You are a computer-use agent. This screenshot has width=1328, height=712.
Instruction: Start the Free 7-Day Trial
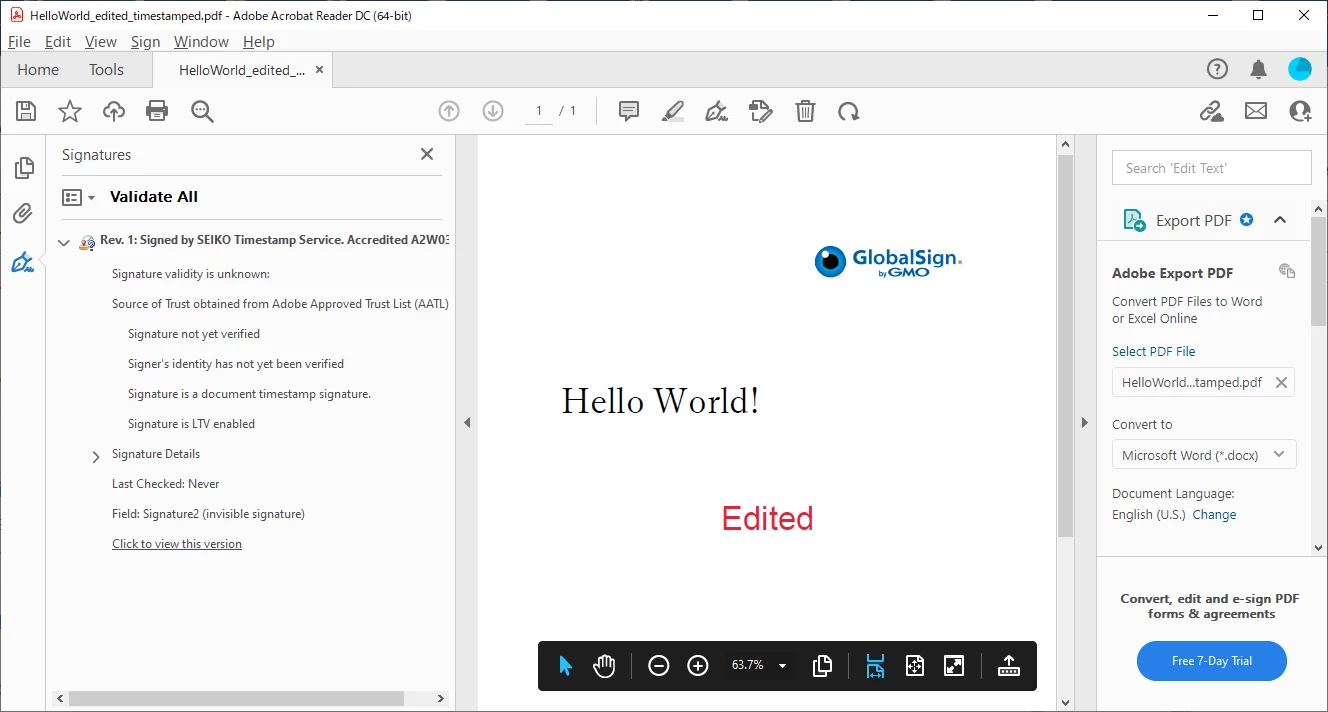(1212, 661)
